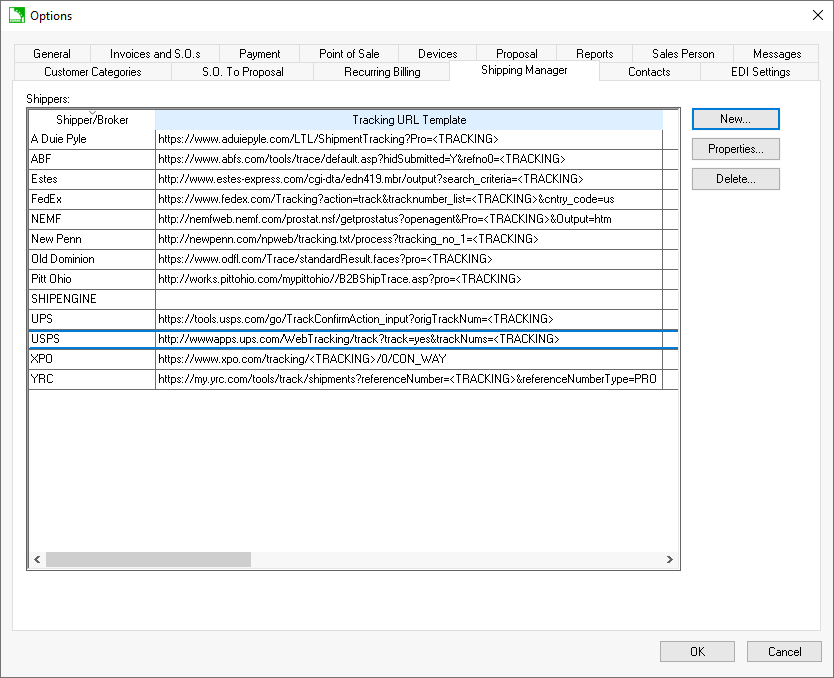
Task: Click the Options window app icon
Action: coord(16,15)
